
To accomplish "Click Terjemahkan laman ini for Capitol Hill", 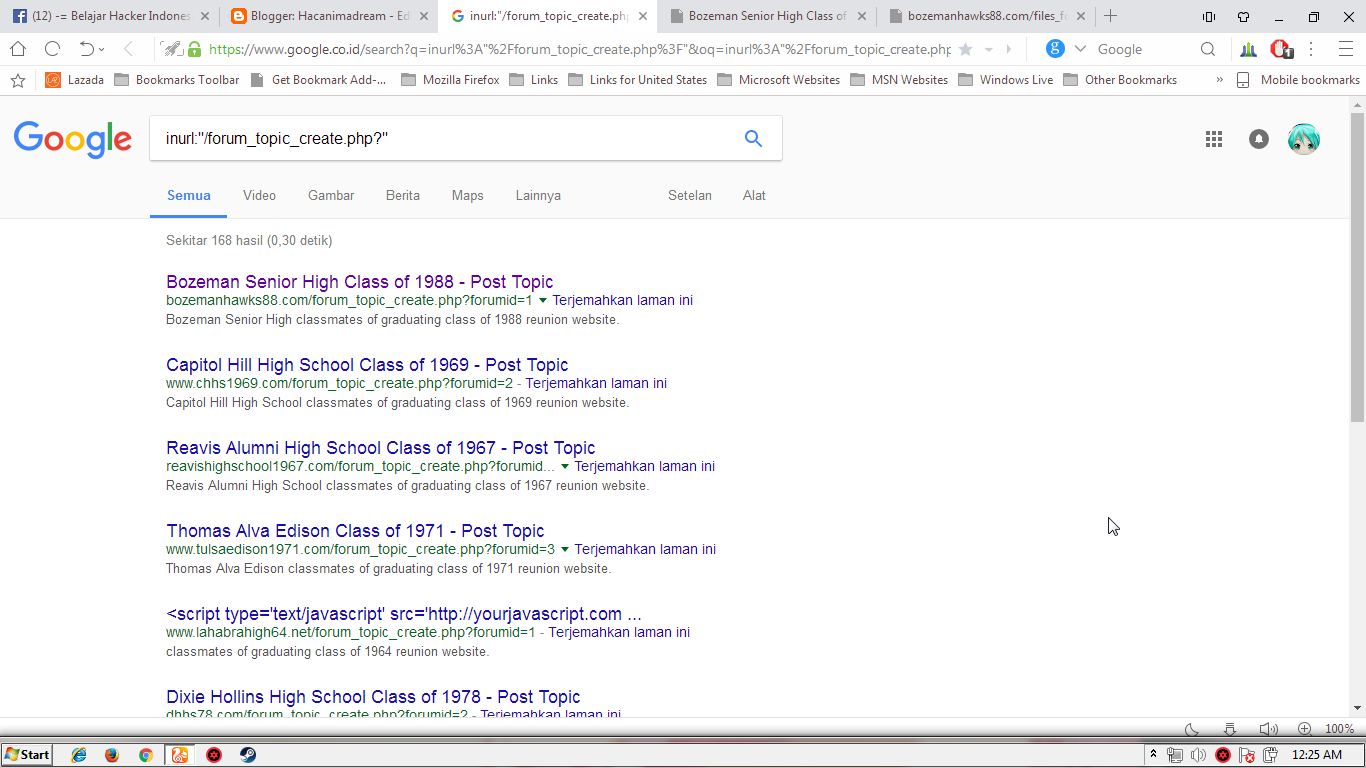I will point(596,383).
